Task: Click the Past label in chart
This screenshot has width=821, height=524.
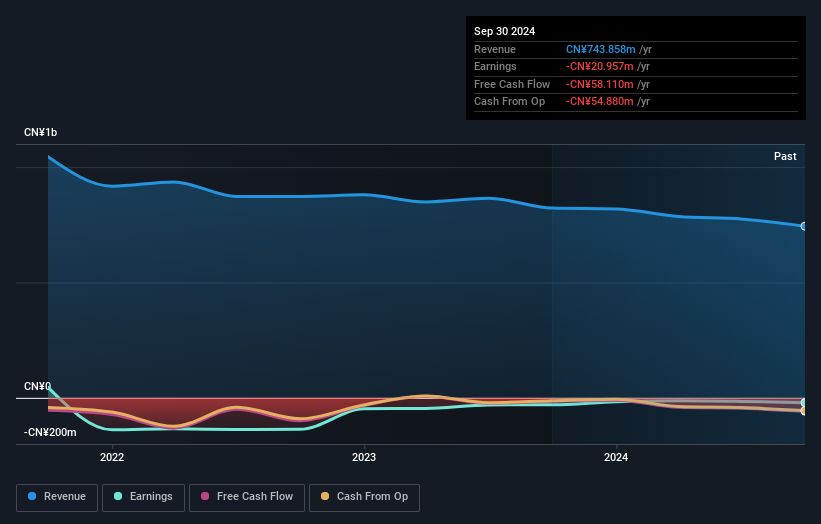Action: (x=785, y=156)
